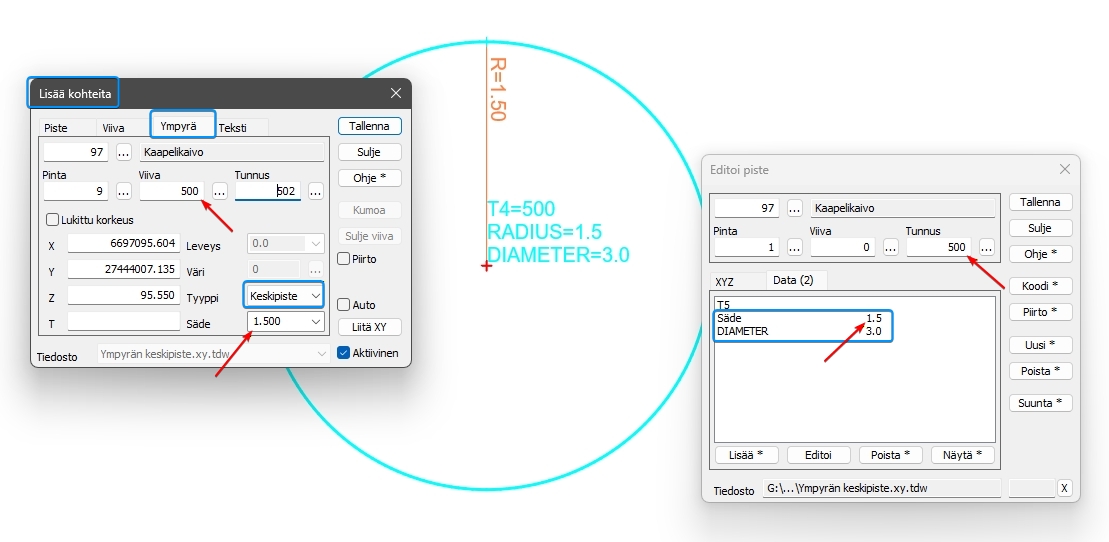The image size is (1109, 542).
Task: Open the XYZ tab in Editoi piste
Action: point(725,282)
